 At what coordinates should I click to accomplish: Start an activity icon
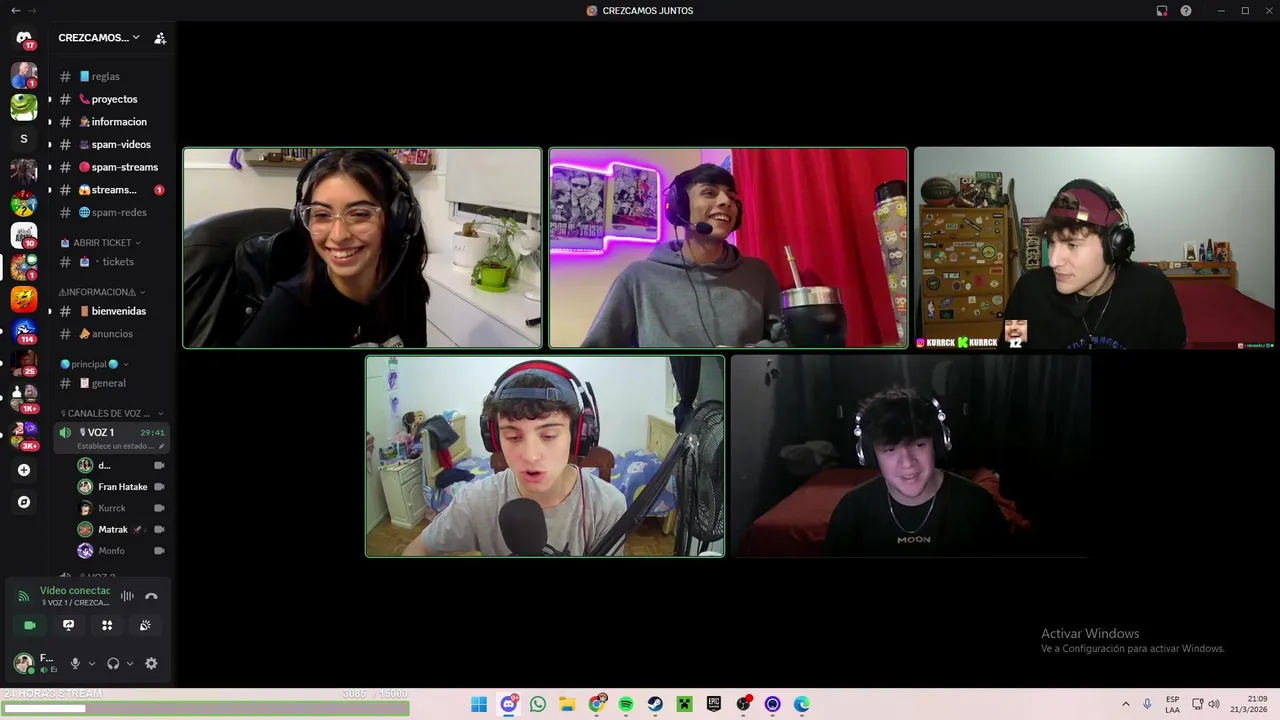point(107,625)
